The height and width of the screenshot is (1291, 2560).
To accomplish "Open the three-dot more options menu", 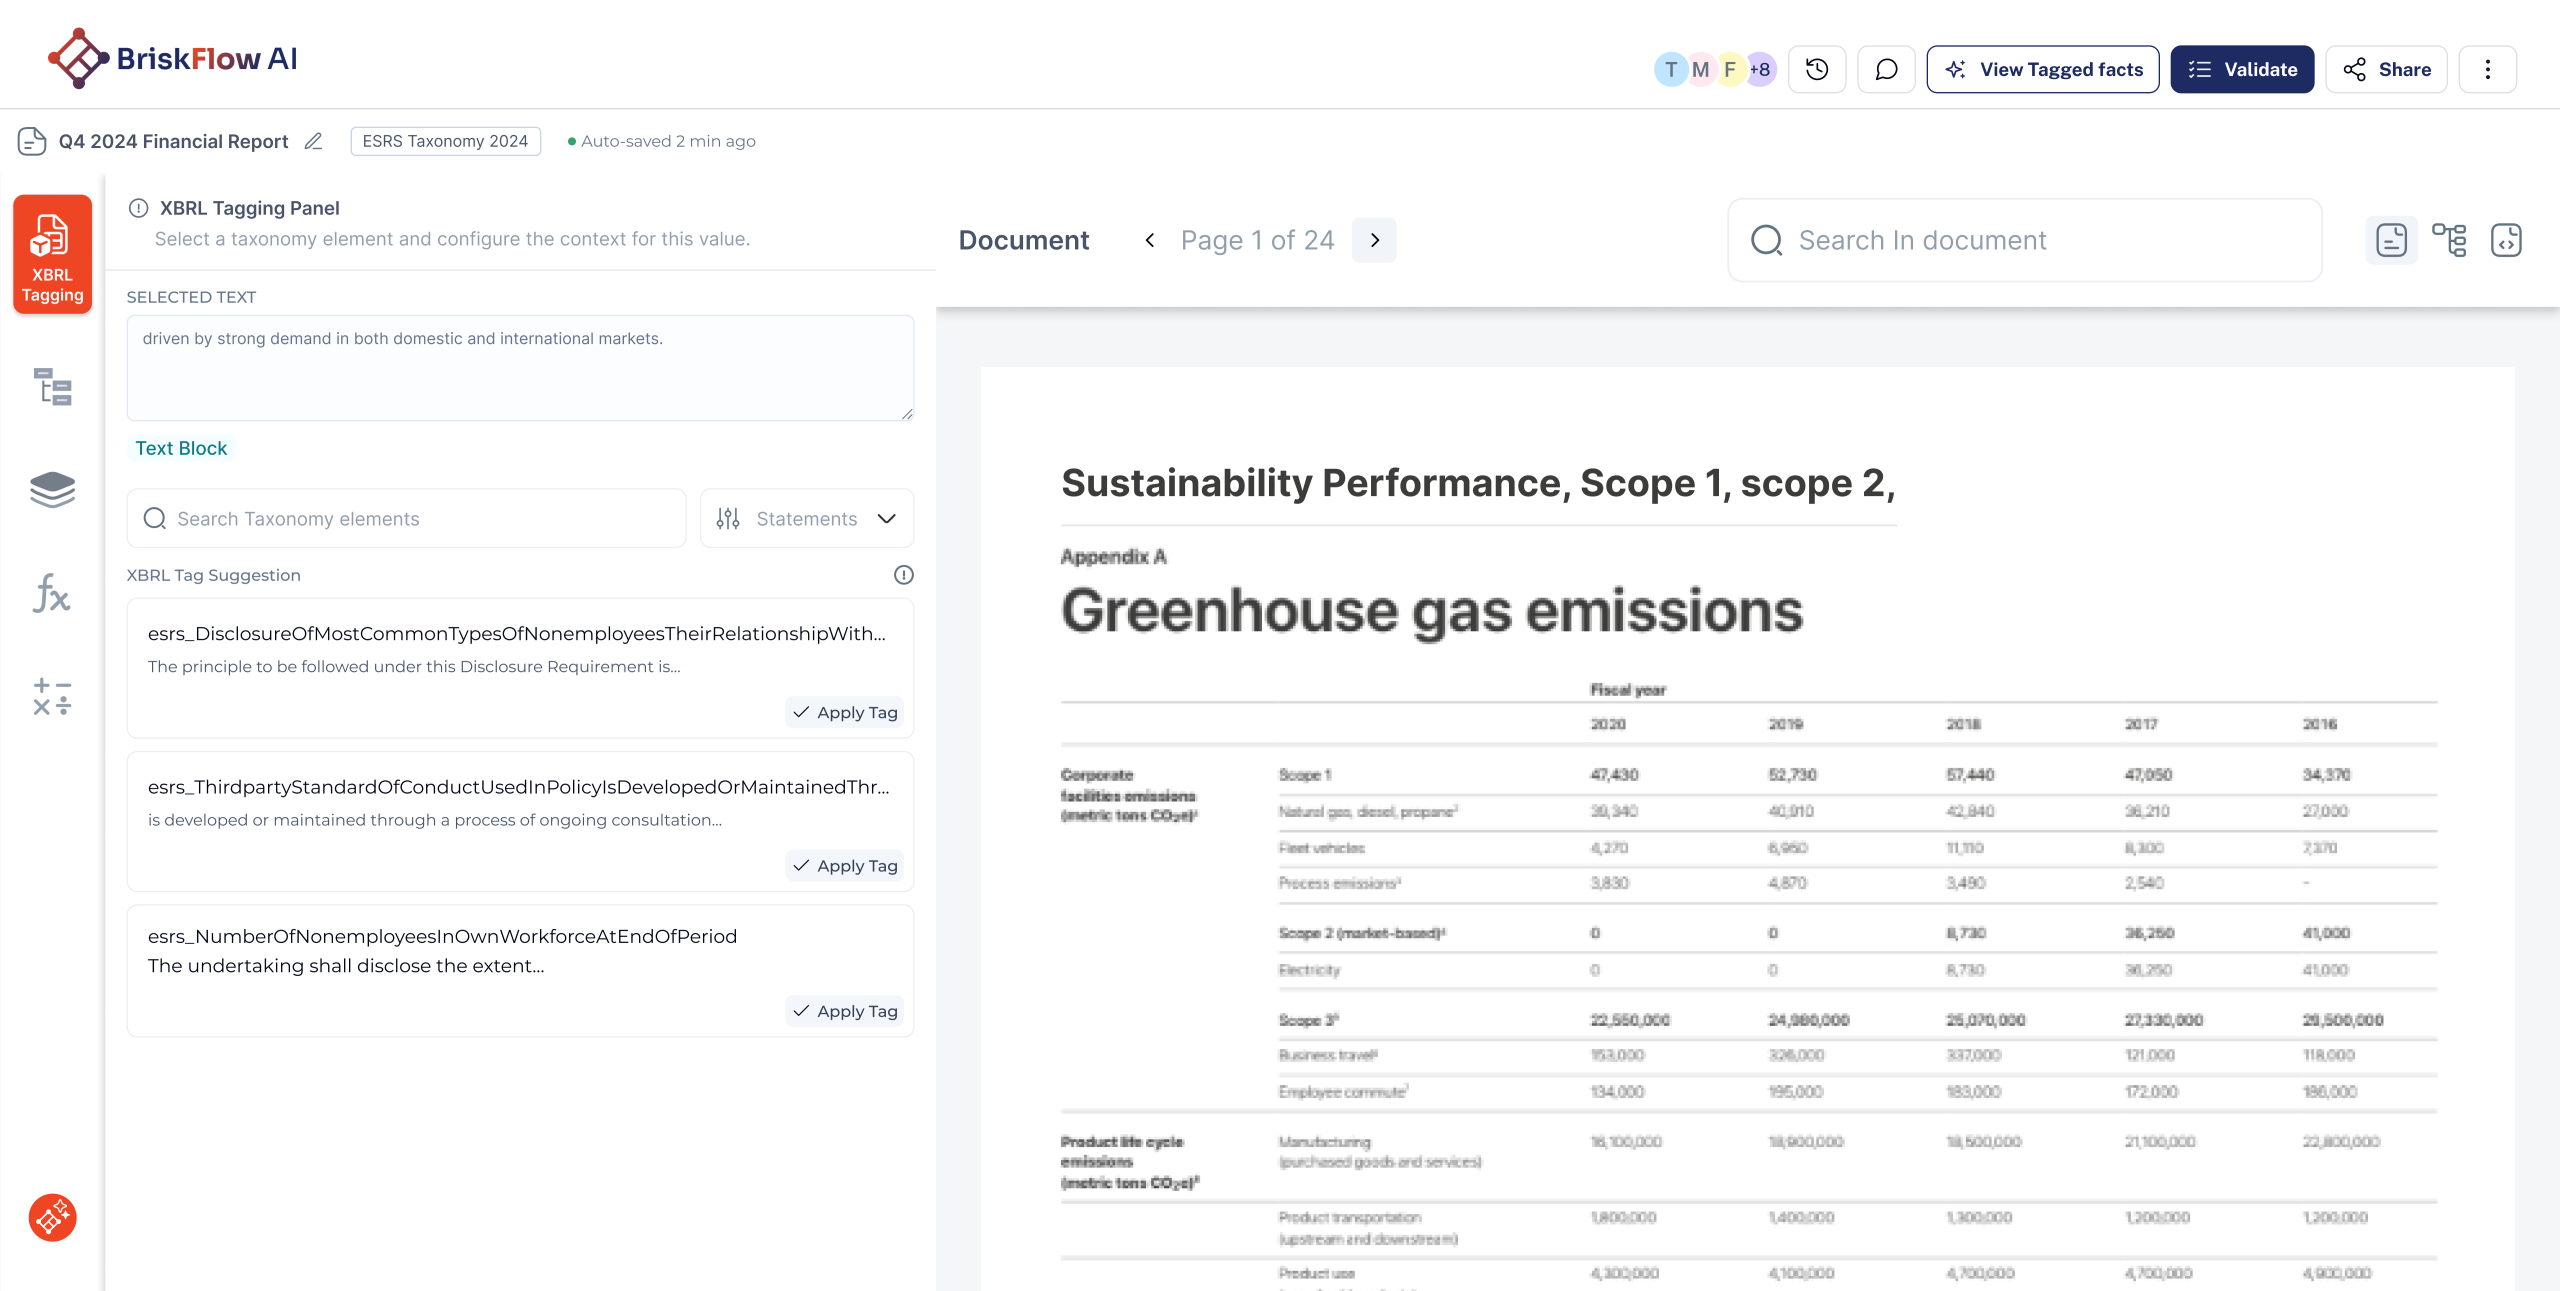I will pyautogui.click(x=2488, y=69).
